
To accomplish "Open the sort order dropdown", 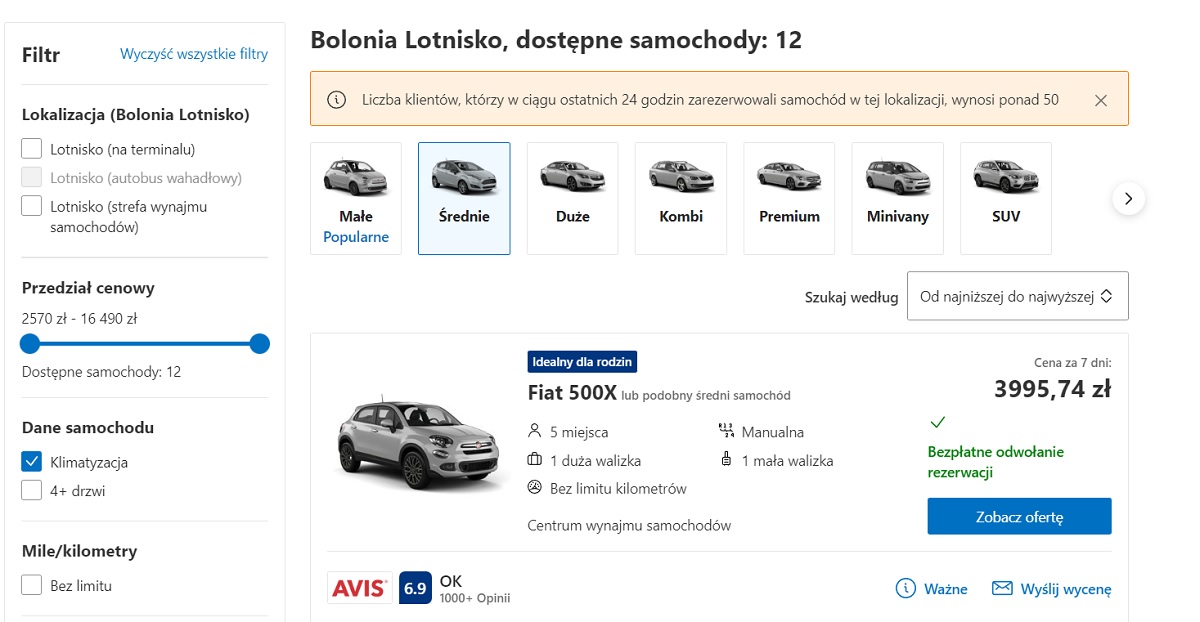I will [x=1017, y=296].
